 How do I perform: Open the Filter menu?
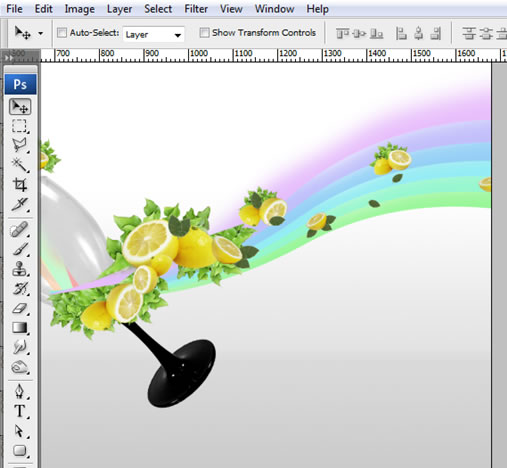click(x=196, y=9)
